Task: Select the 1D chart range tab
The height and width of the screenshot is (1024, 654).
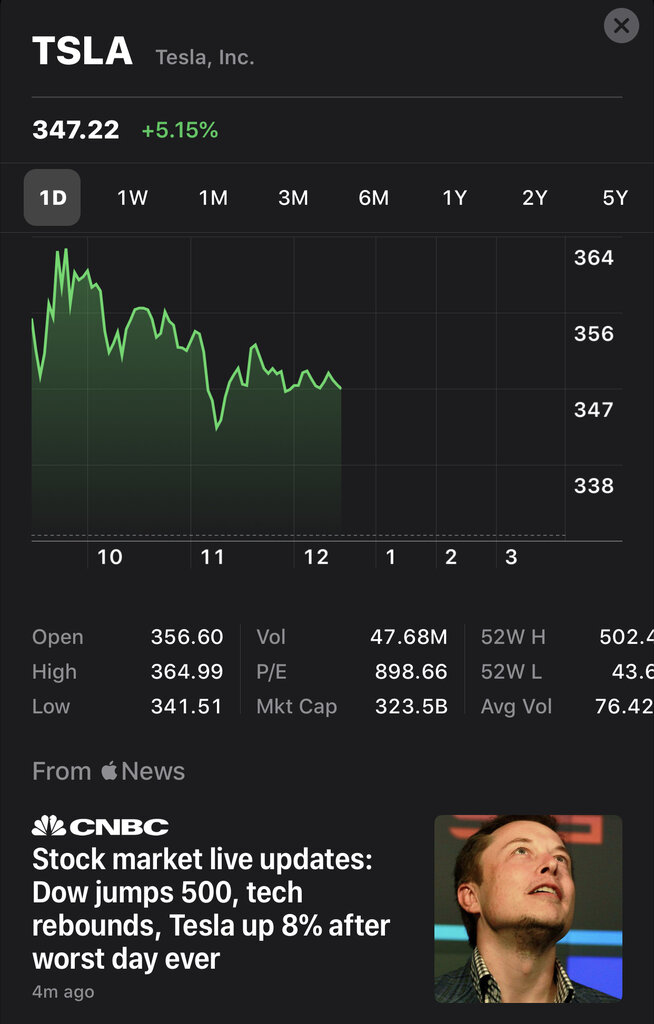Action: click(x=52, y=197)
